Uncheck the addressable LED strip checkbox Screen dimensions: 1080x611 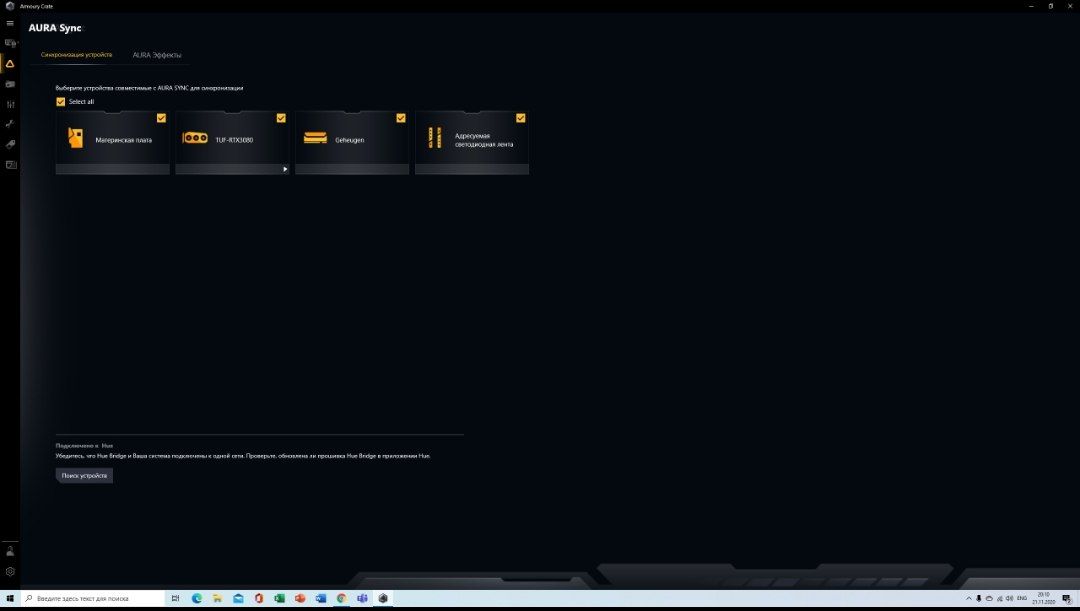[521, 118]
